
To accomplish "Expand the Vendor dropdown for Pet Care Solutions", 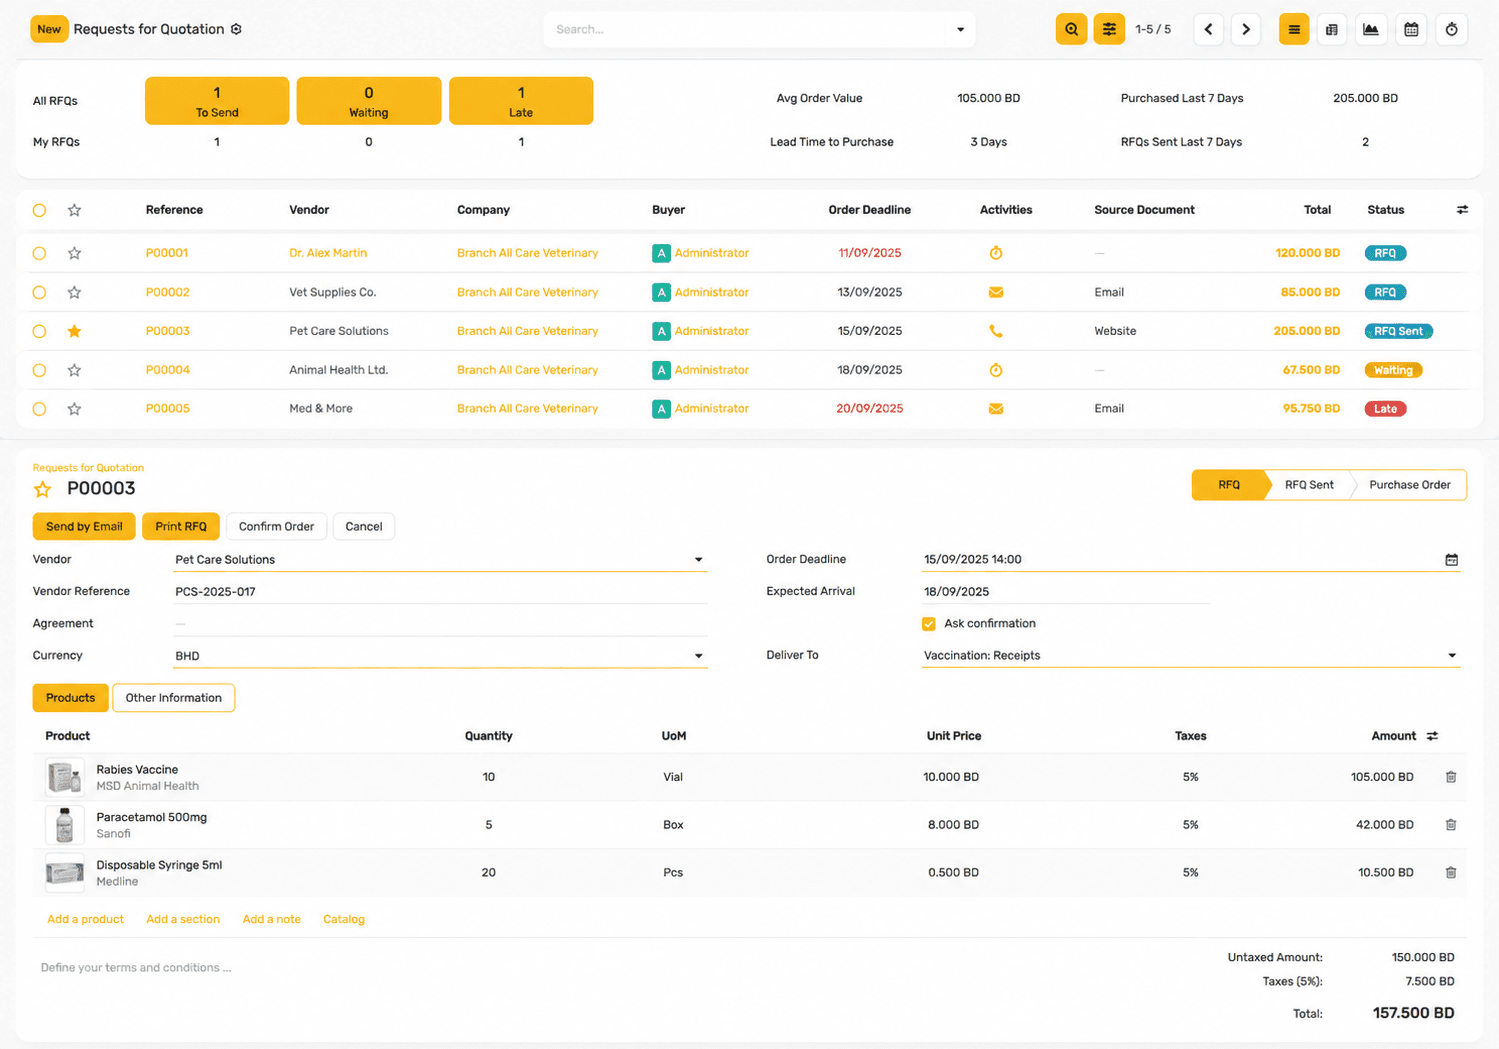I will pyautogui.click(x=698, y=560).
